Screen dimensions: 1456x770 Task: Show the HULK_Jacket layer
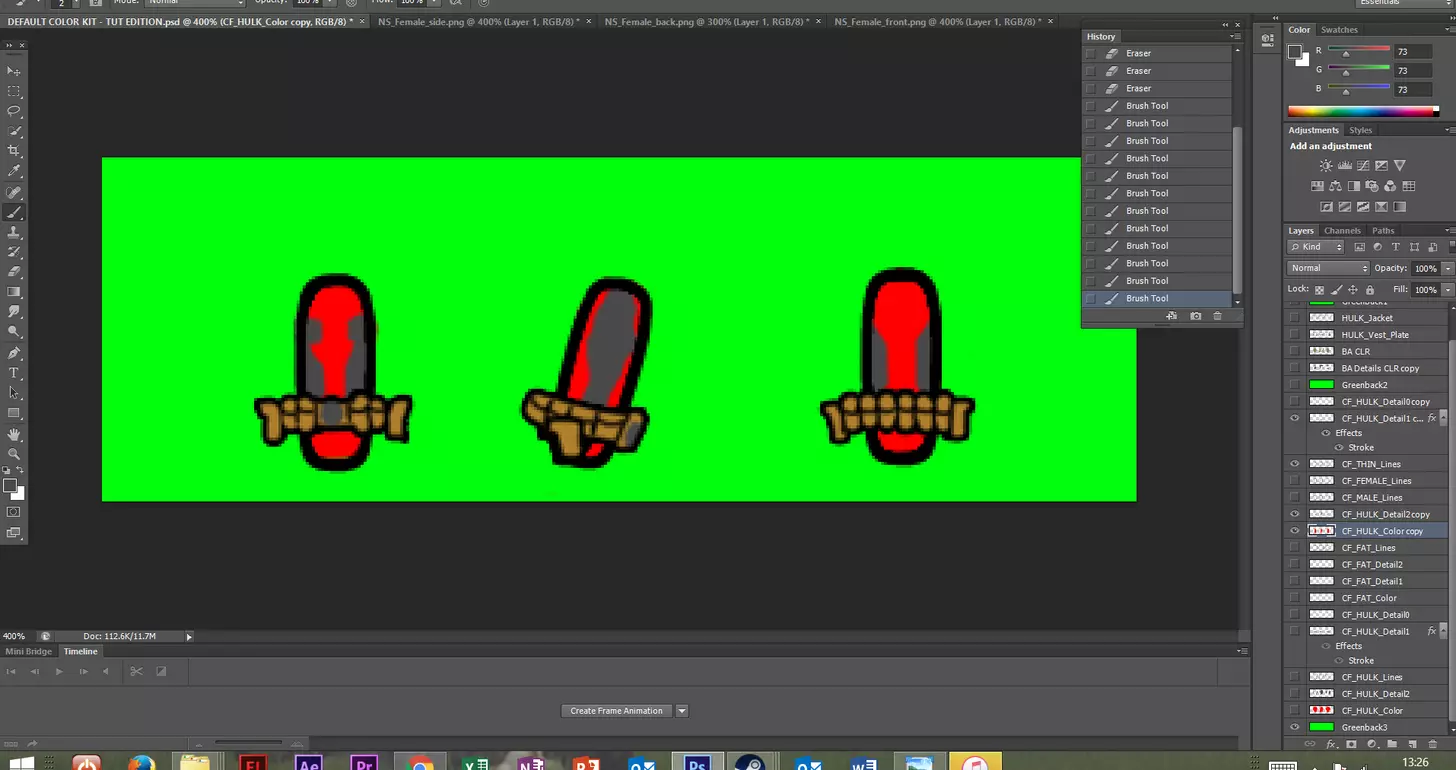[1295, 318]
